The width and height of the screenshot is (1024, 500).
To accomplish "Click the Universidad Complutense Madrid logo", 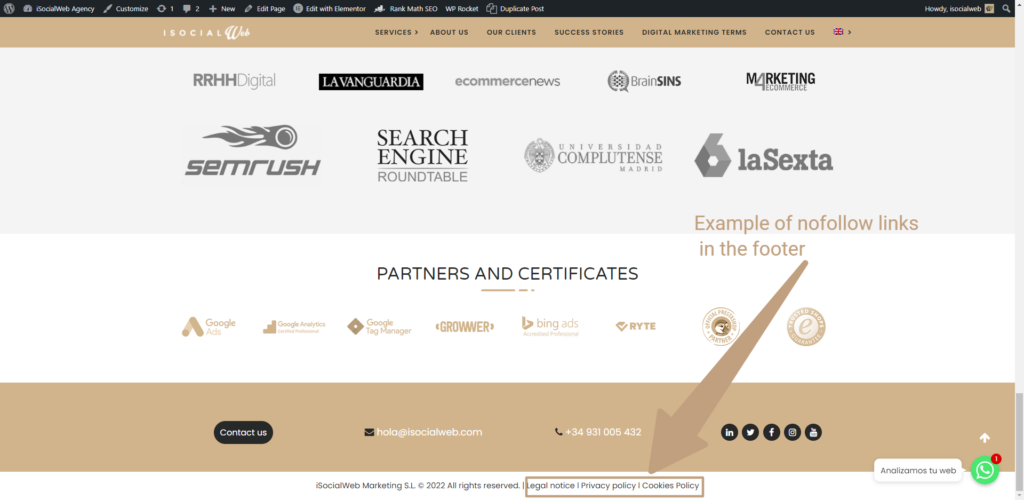I will pos(593,155).
